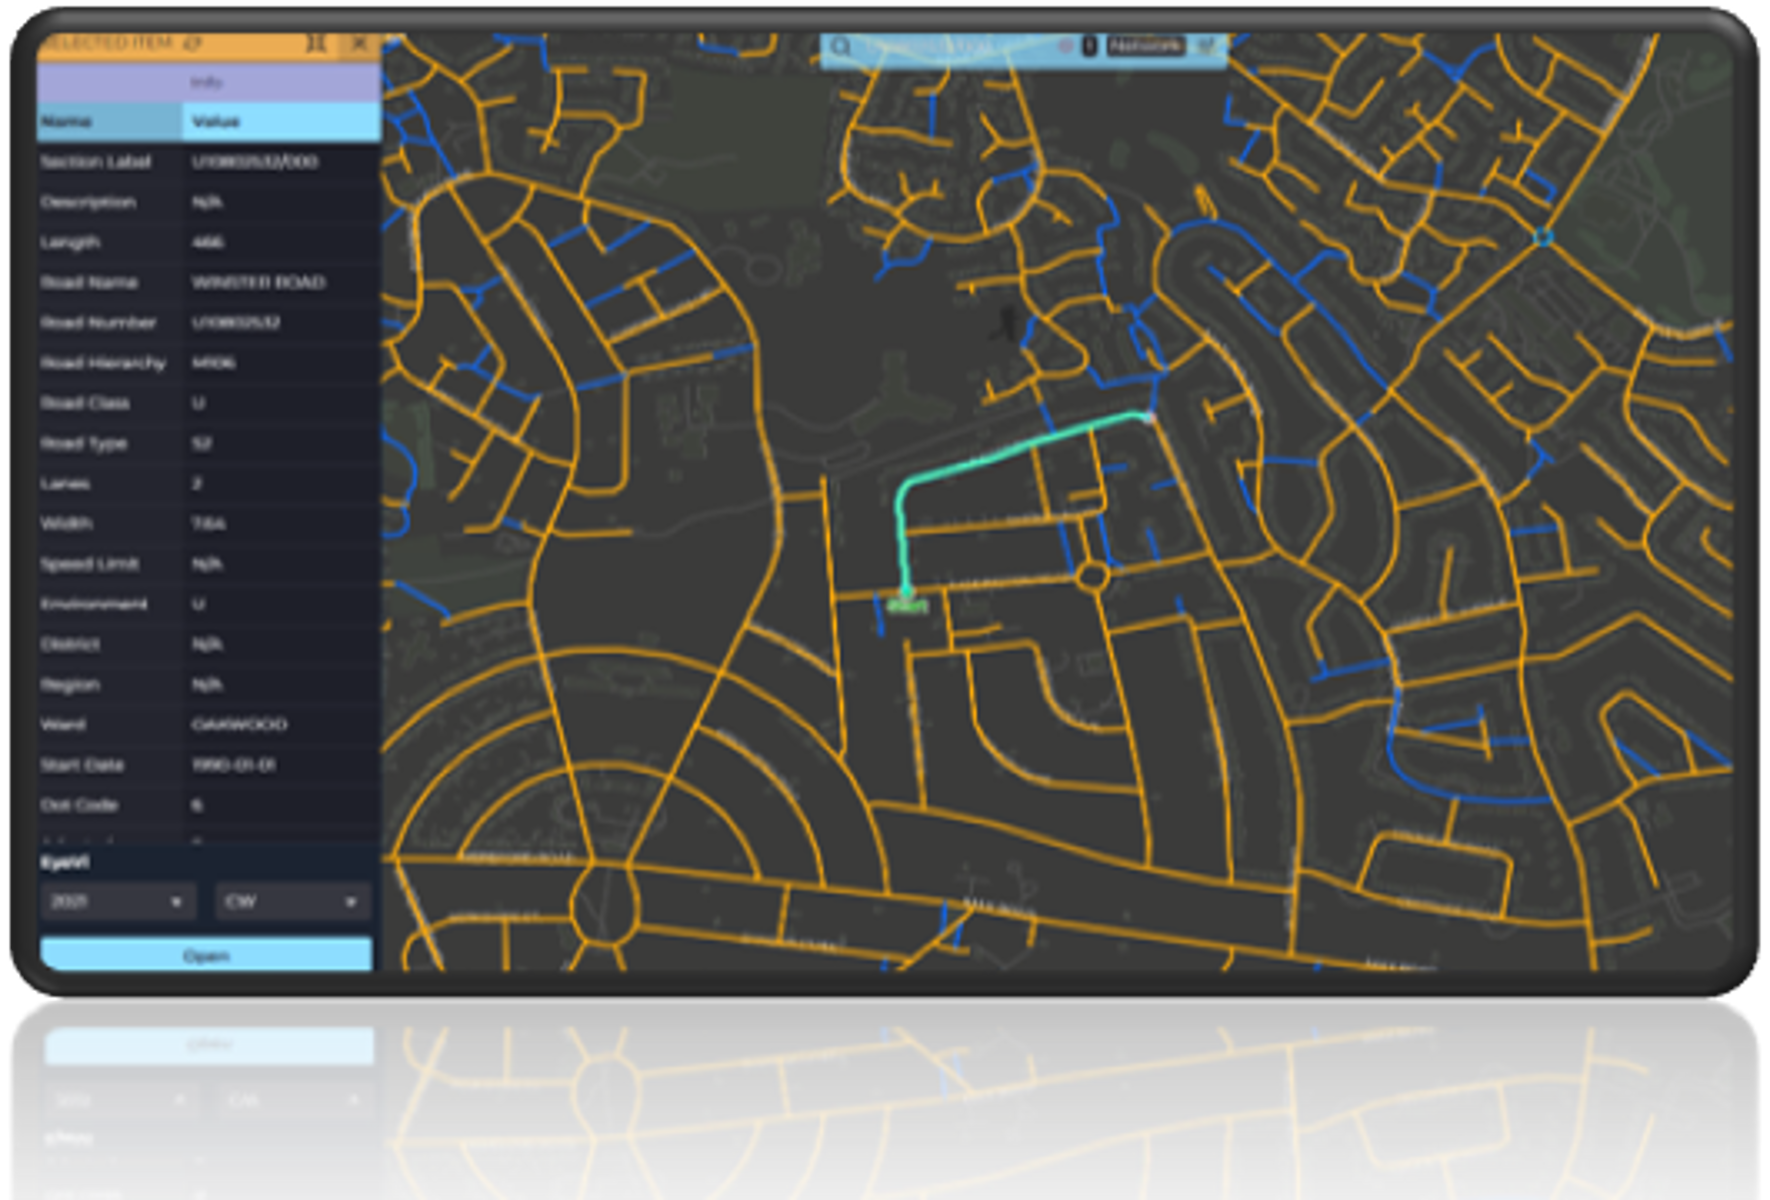The height and width of the screenshot is (1200, 1770).
Task: Select the Section Label row
Action: click(208, 162)
